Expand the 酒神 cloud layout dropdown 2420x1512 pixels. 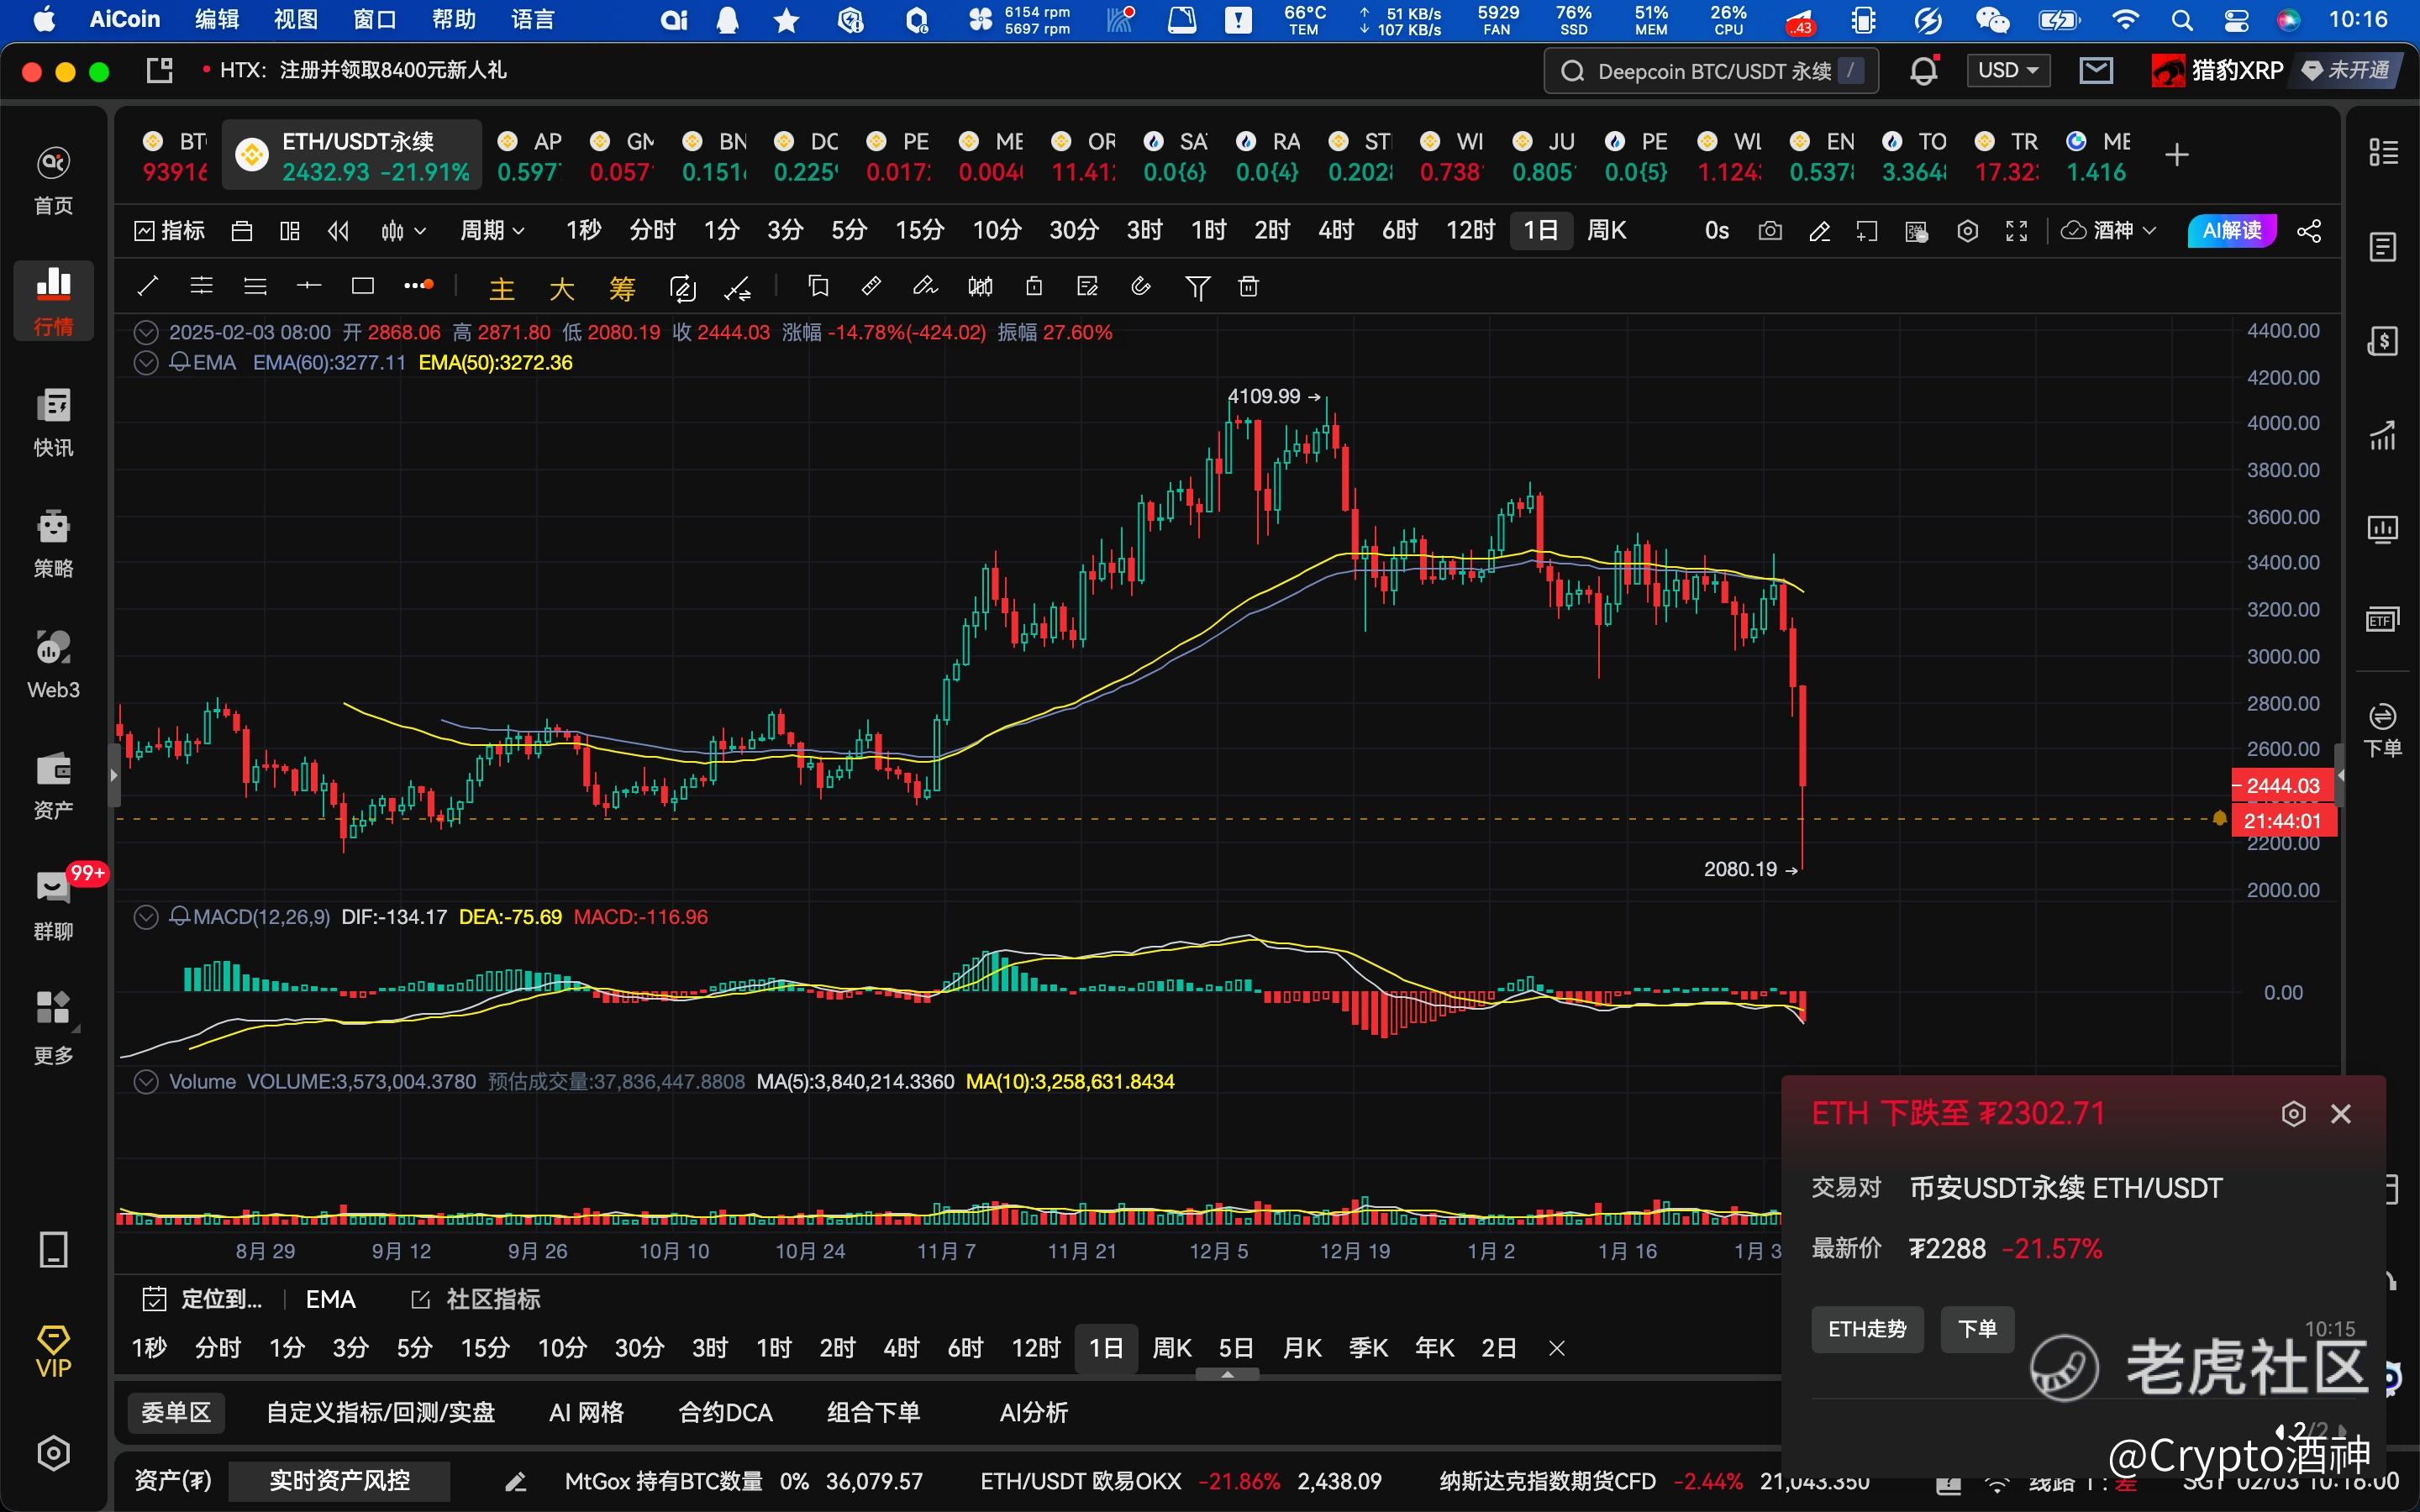click(x=2108, y=231)
